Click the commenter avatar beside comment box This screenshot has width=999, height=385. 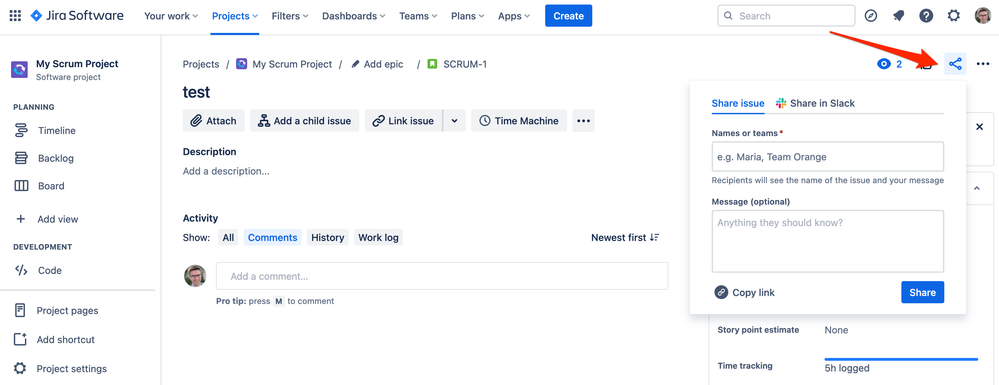click(x=195, y=276)
